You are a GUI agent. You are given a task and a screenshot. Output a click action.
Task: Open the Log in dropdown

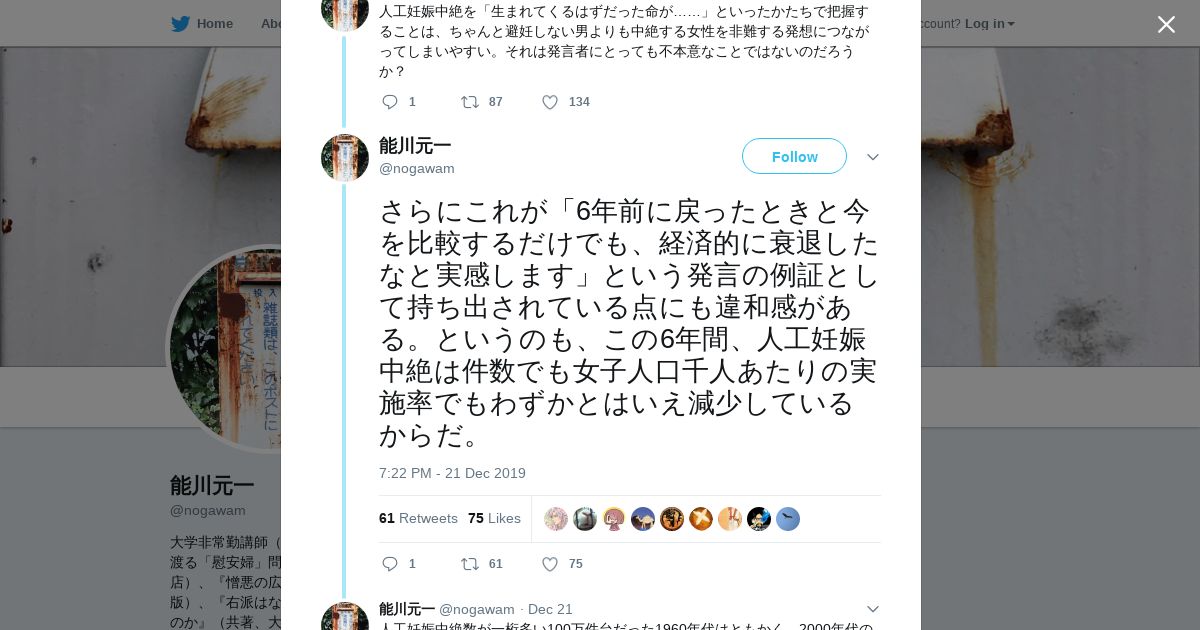[989, 23]
